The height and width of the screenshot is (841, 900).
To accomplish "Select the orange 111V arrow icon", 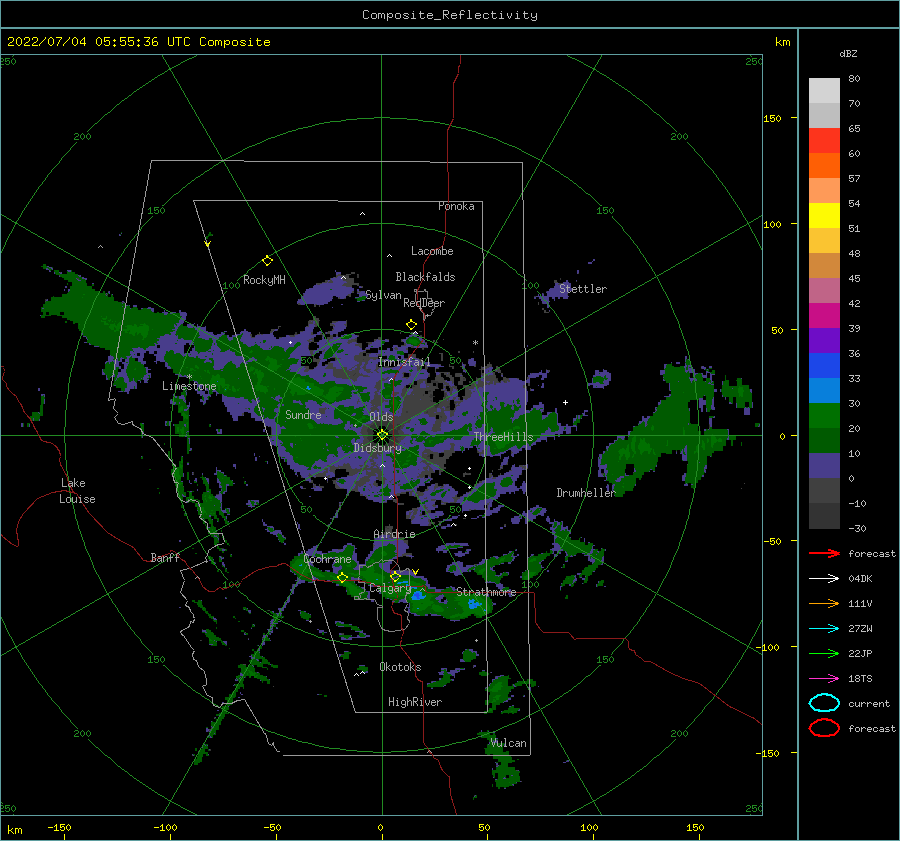I will point(824,603).
